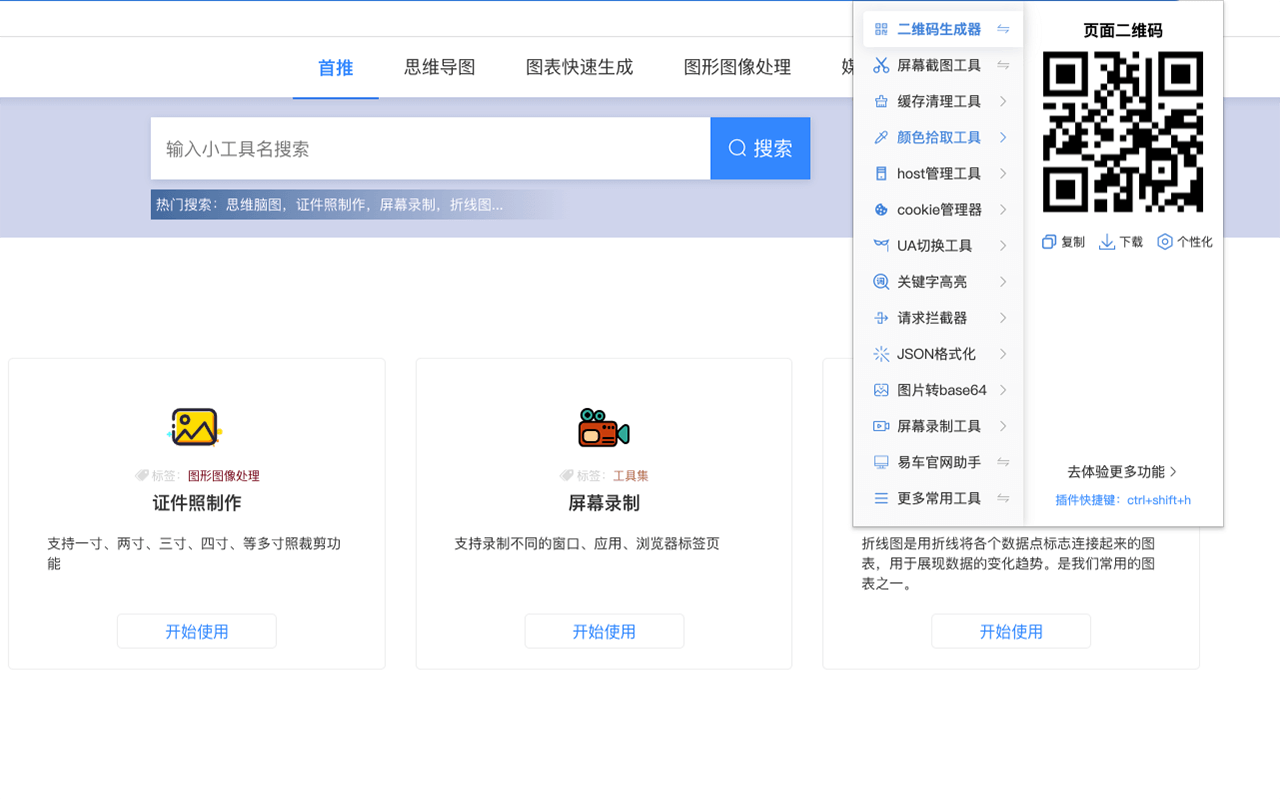1280x800 pixels.
Task: Click the screen recording camera card icon
Action: tap(604, 428)
